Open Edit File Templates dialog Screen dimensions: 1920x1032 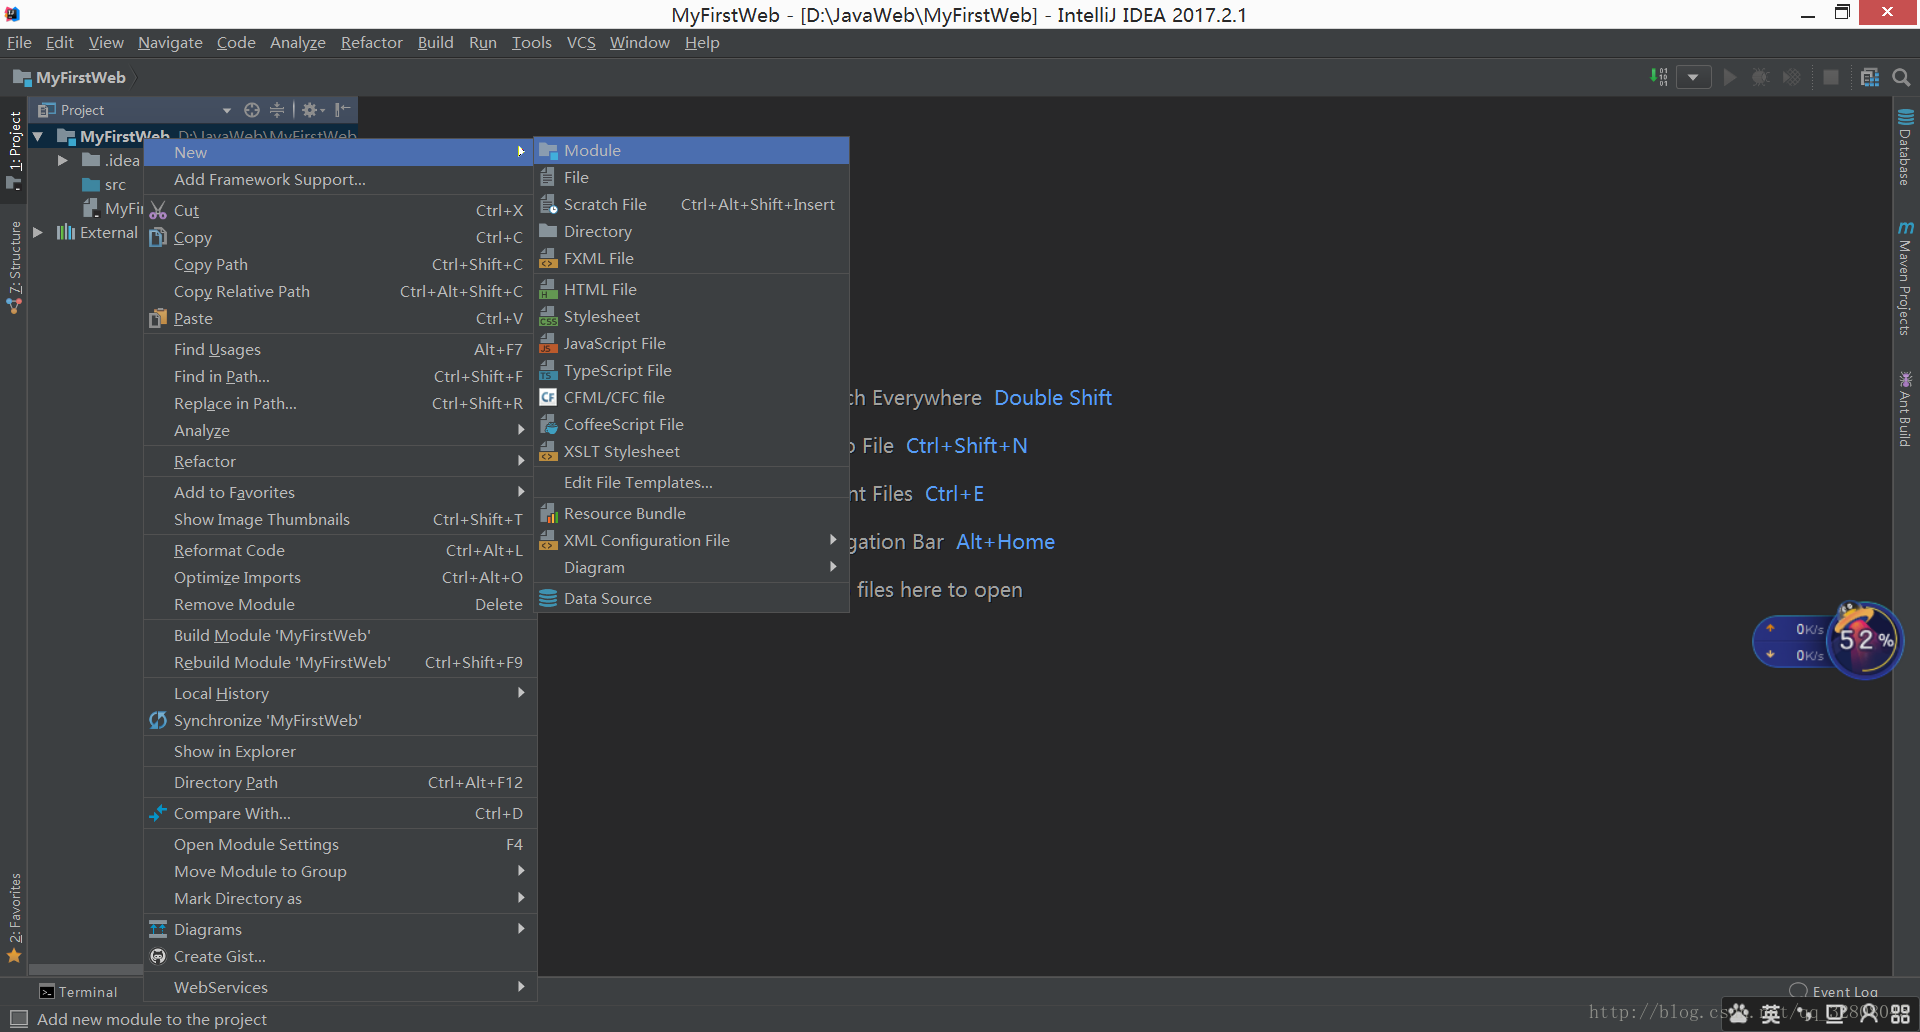point(692,482)
